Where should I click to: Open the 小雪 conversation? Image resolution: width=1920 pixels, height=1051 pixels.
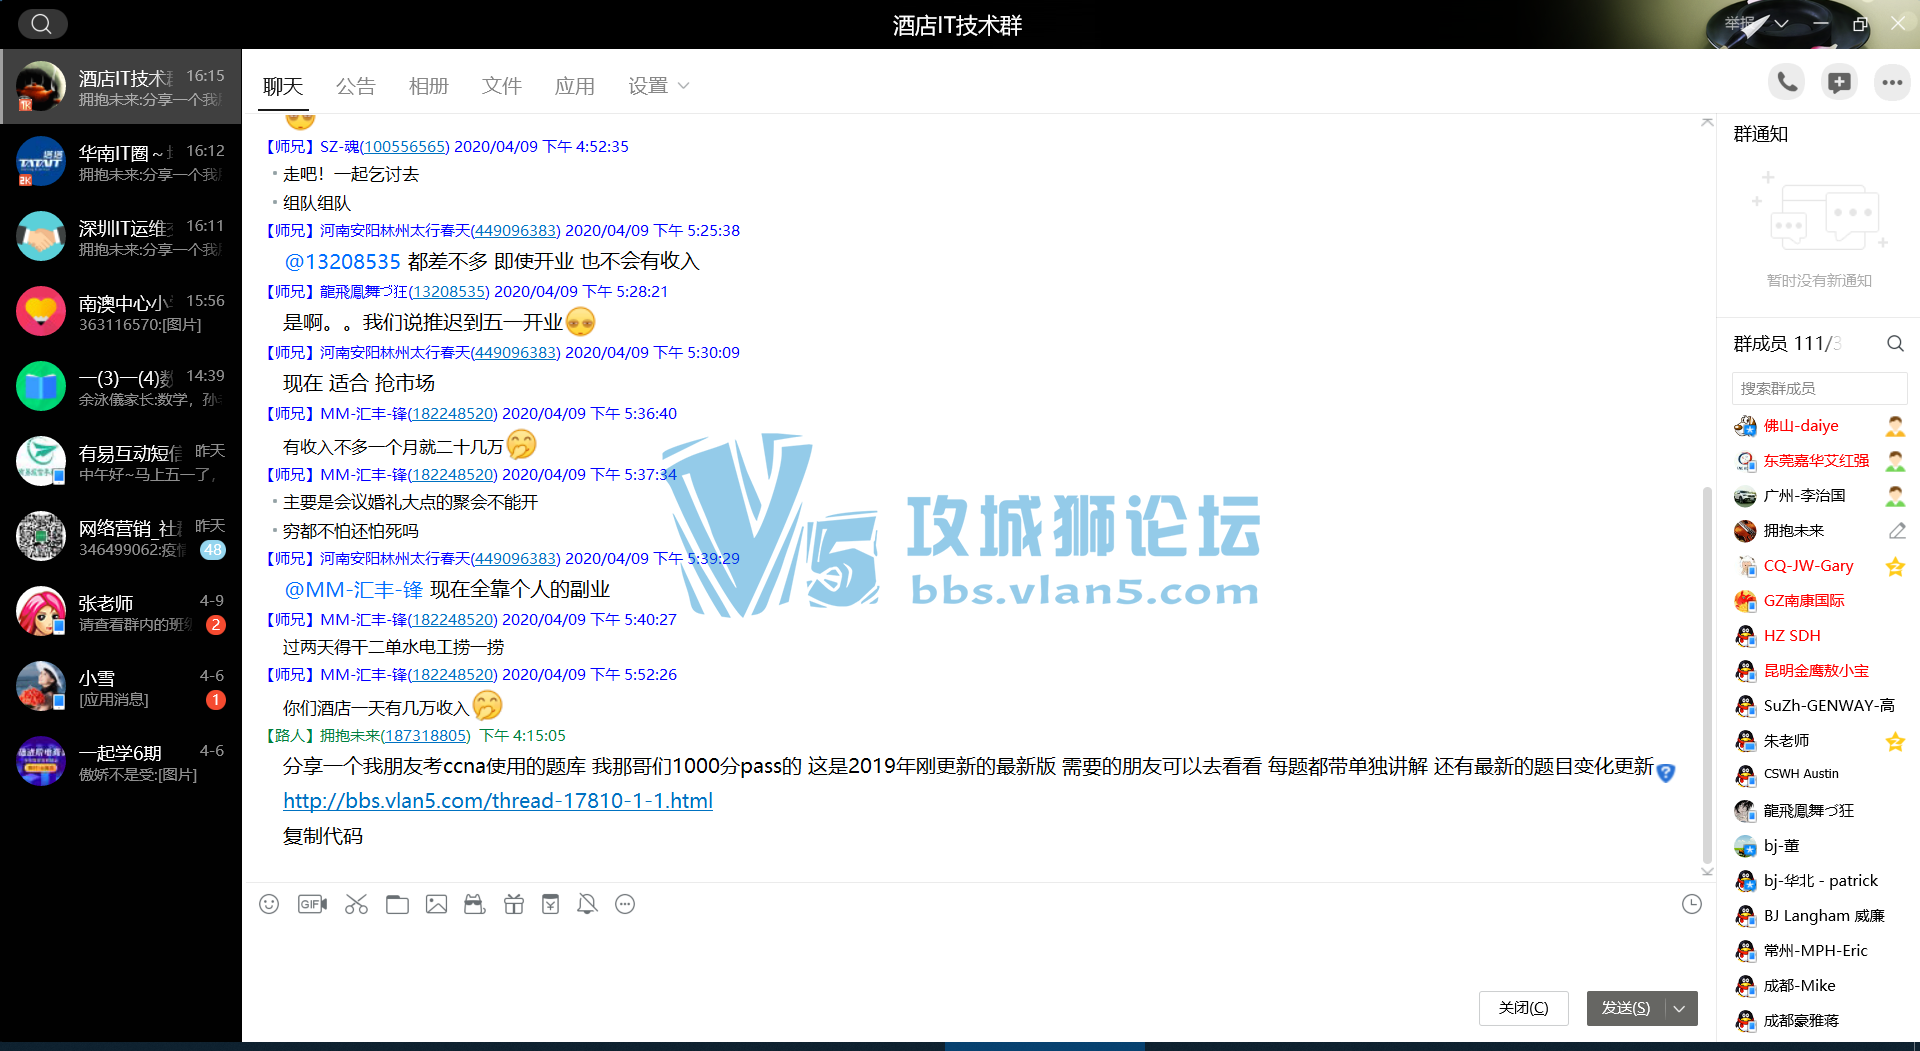pos(121,687)
